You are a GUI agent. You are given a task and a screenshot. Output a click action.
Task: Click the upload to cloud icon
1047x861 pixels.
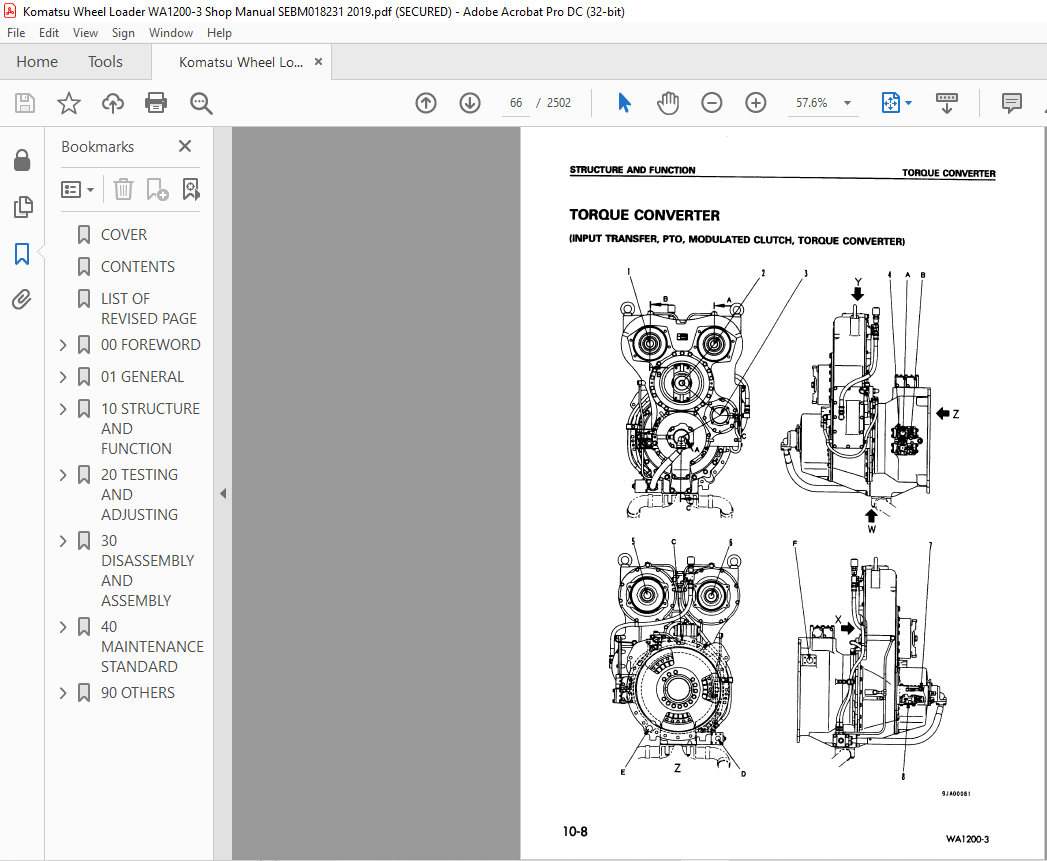coord(113,103)
